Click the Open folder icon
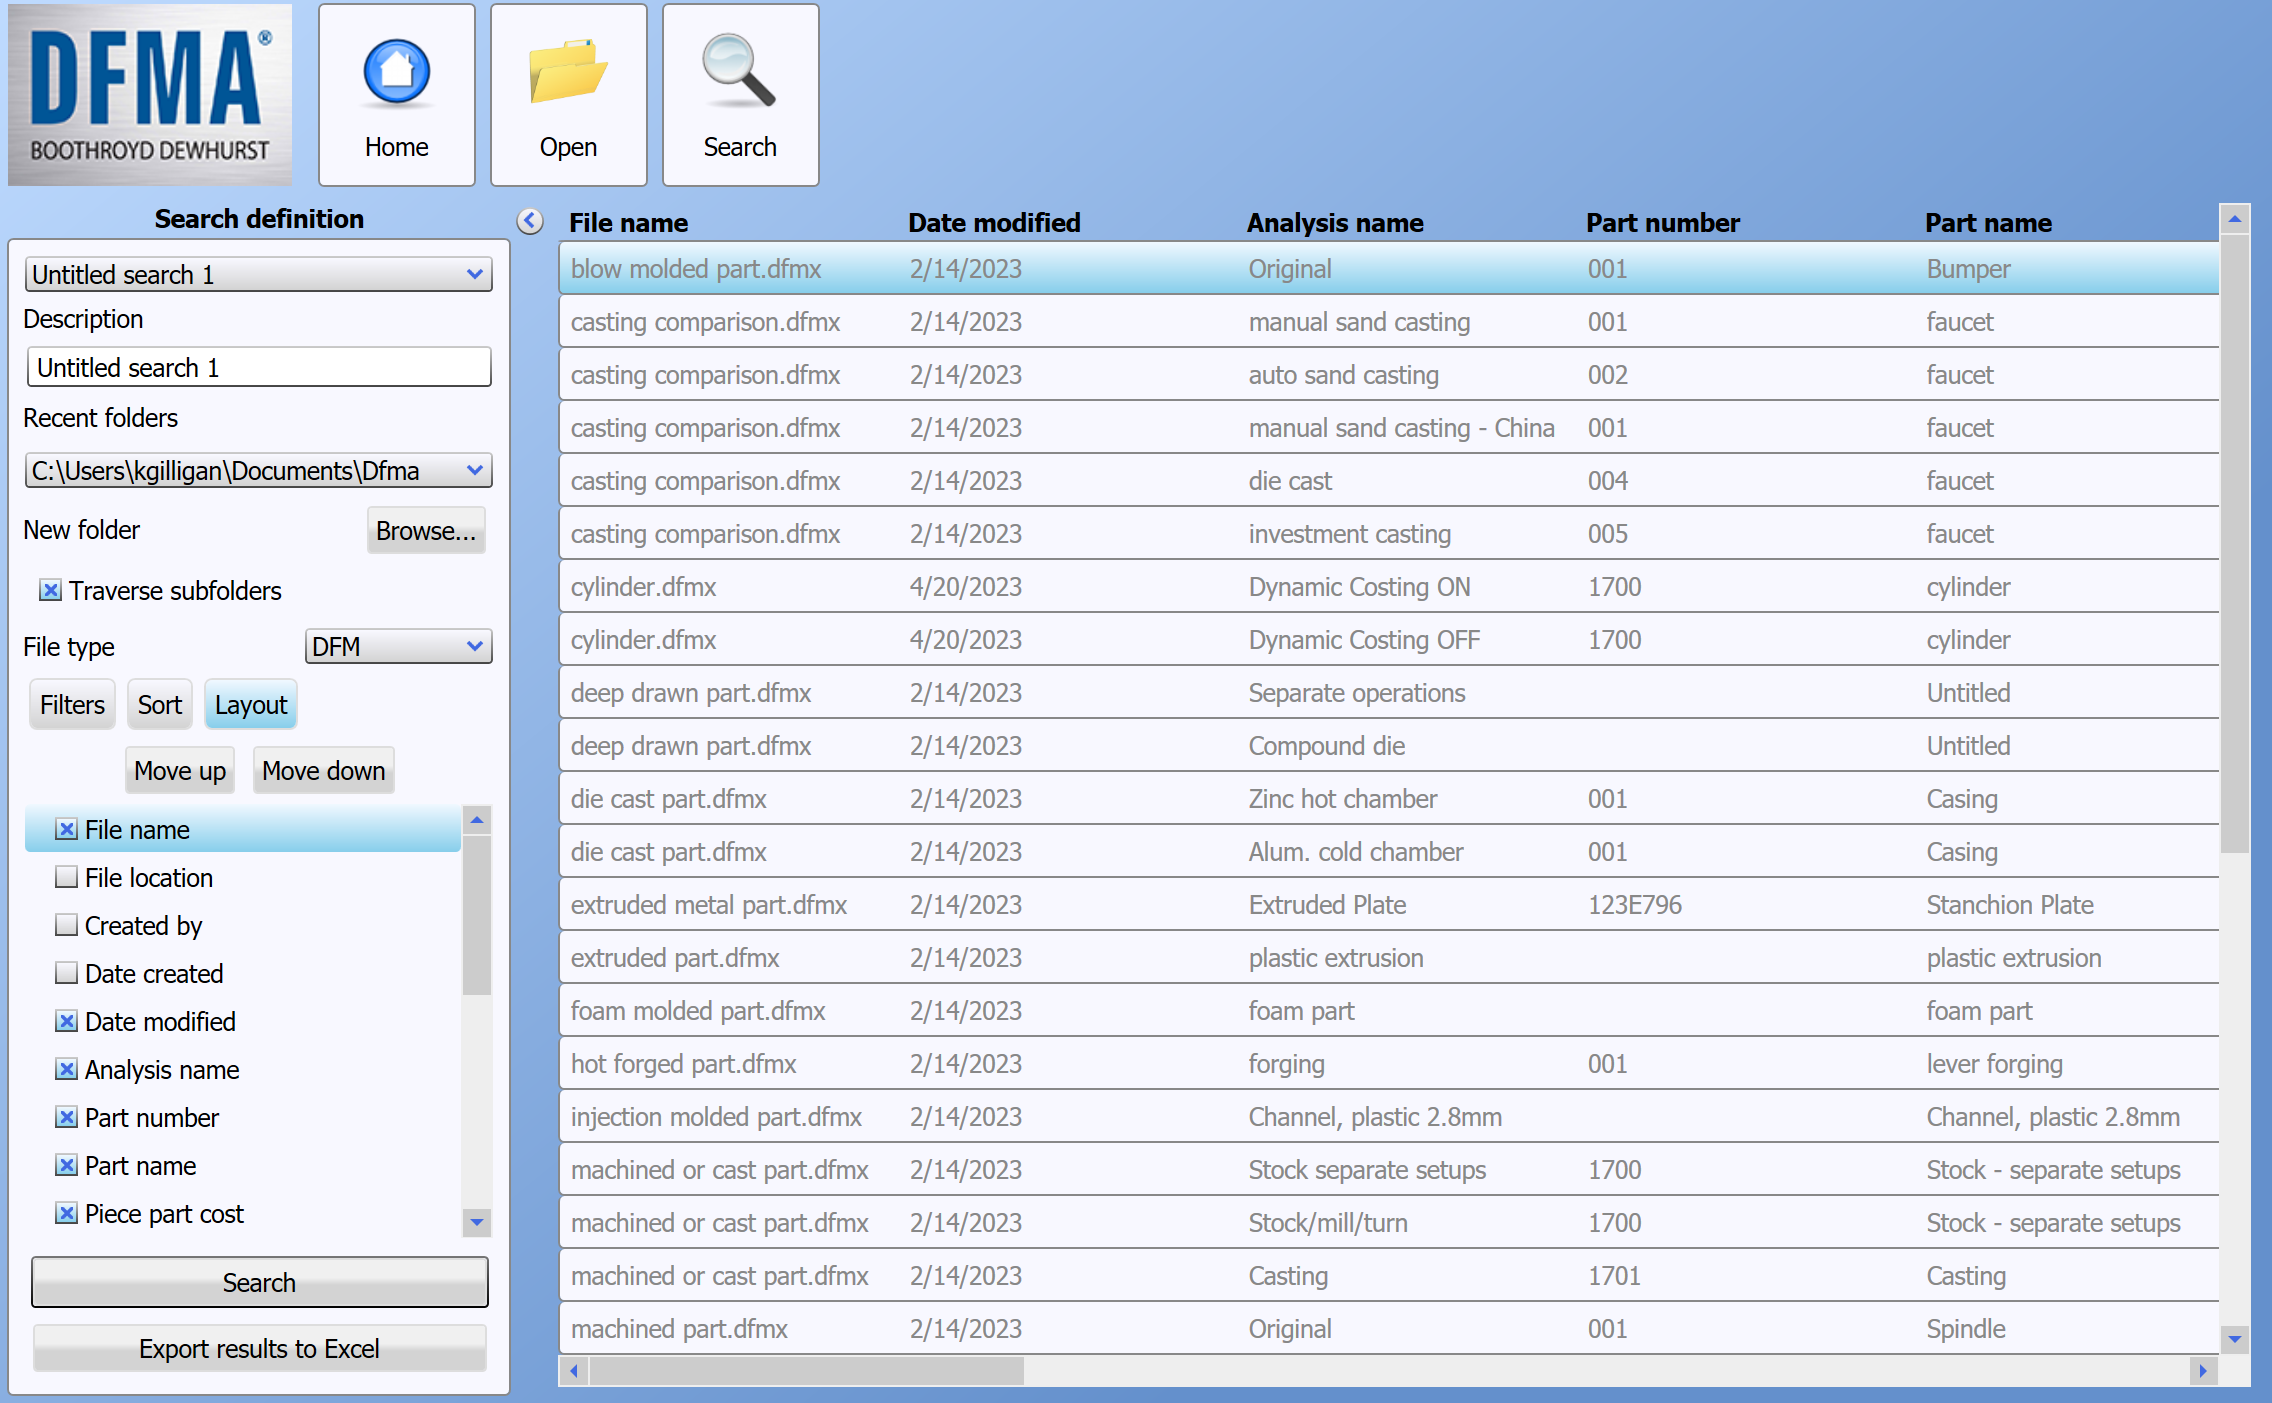Screen dimensions: 2272x1403 568,95
